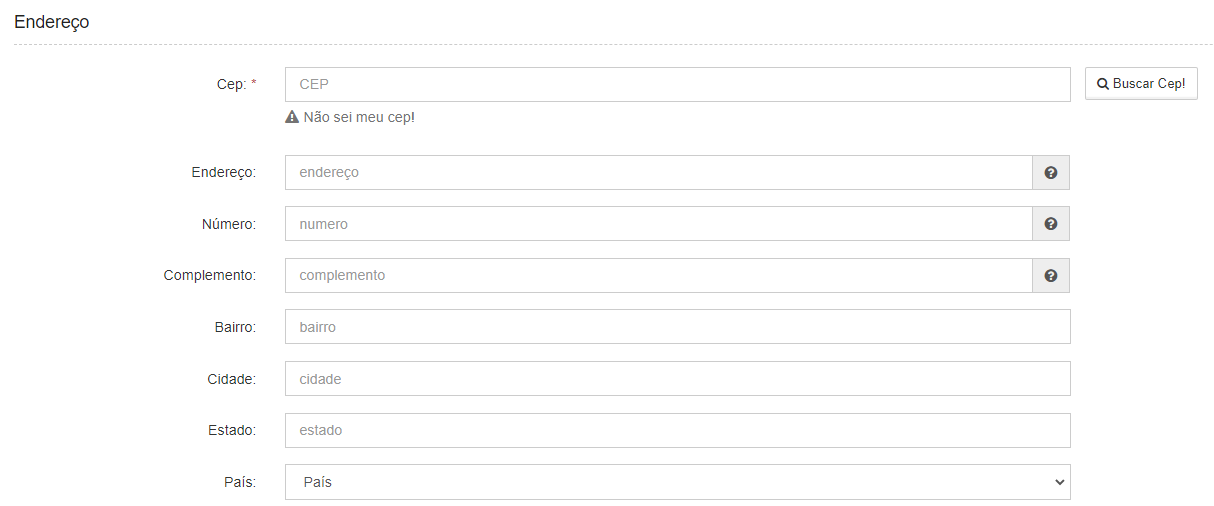Click the Buscar Cep! button

(1141, 84)
